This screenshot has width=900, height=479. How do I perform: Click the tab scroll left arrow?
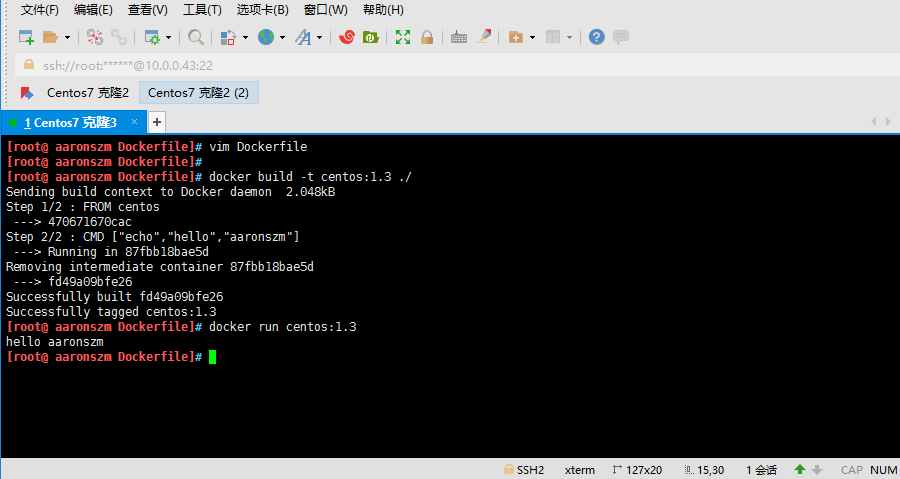(874, 122)
